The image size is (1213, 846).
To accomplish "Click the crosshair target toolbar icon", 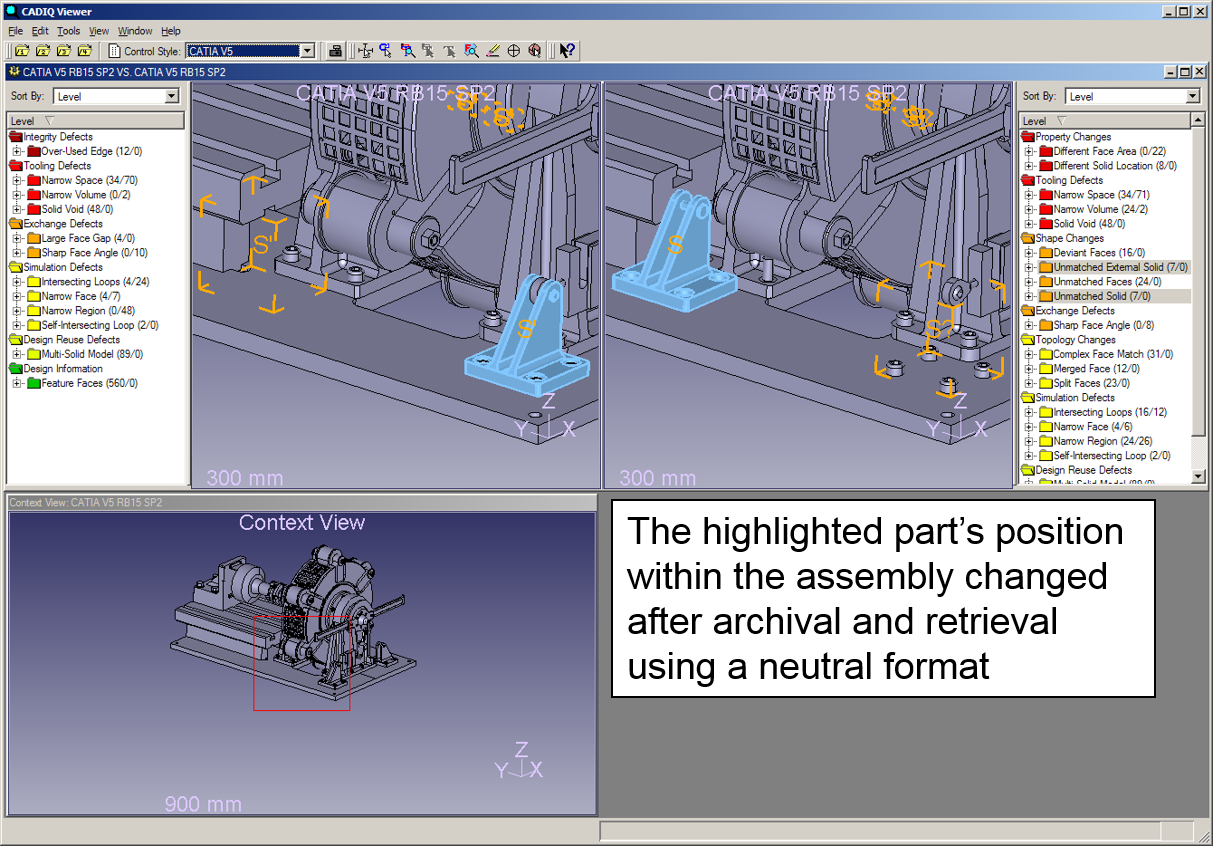I will click(x=514, y=50).
